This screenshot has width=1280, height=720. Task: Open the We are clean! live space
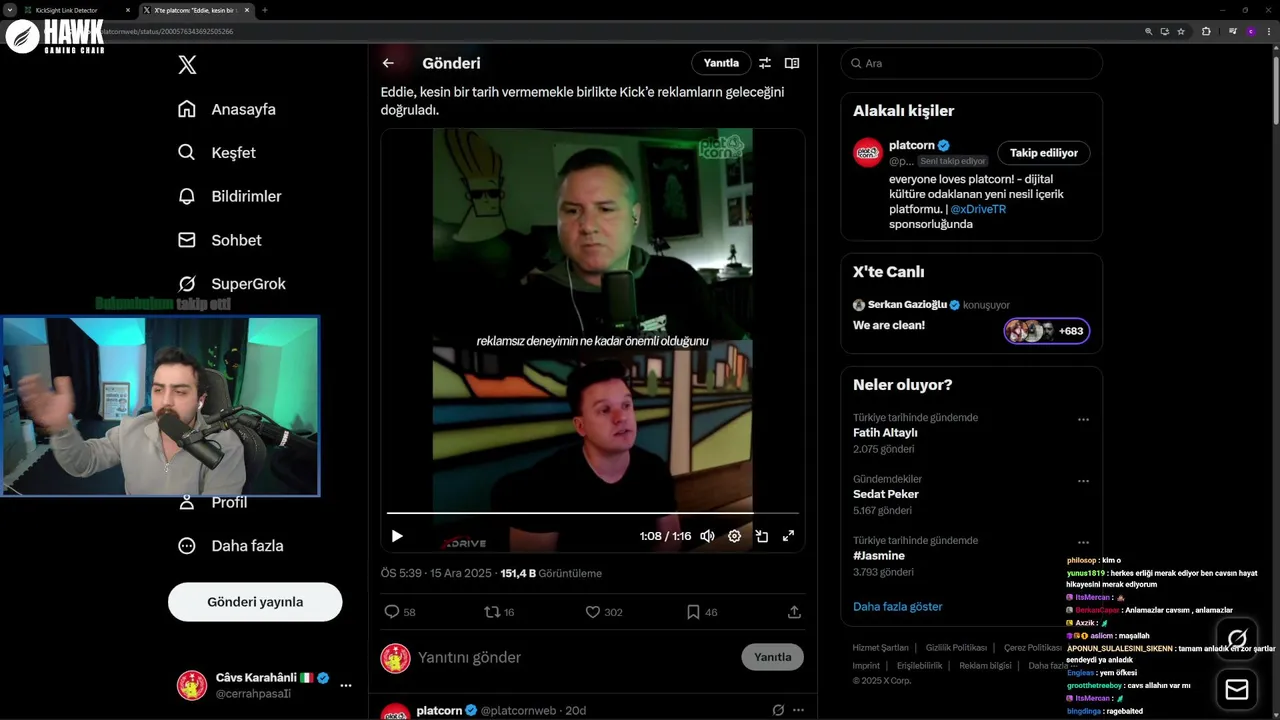pyautogui.click(x=889, y=325)
